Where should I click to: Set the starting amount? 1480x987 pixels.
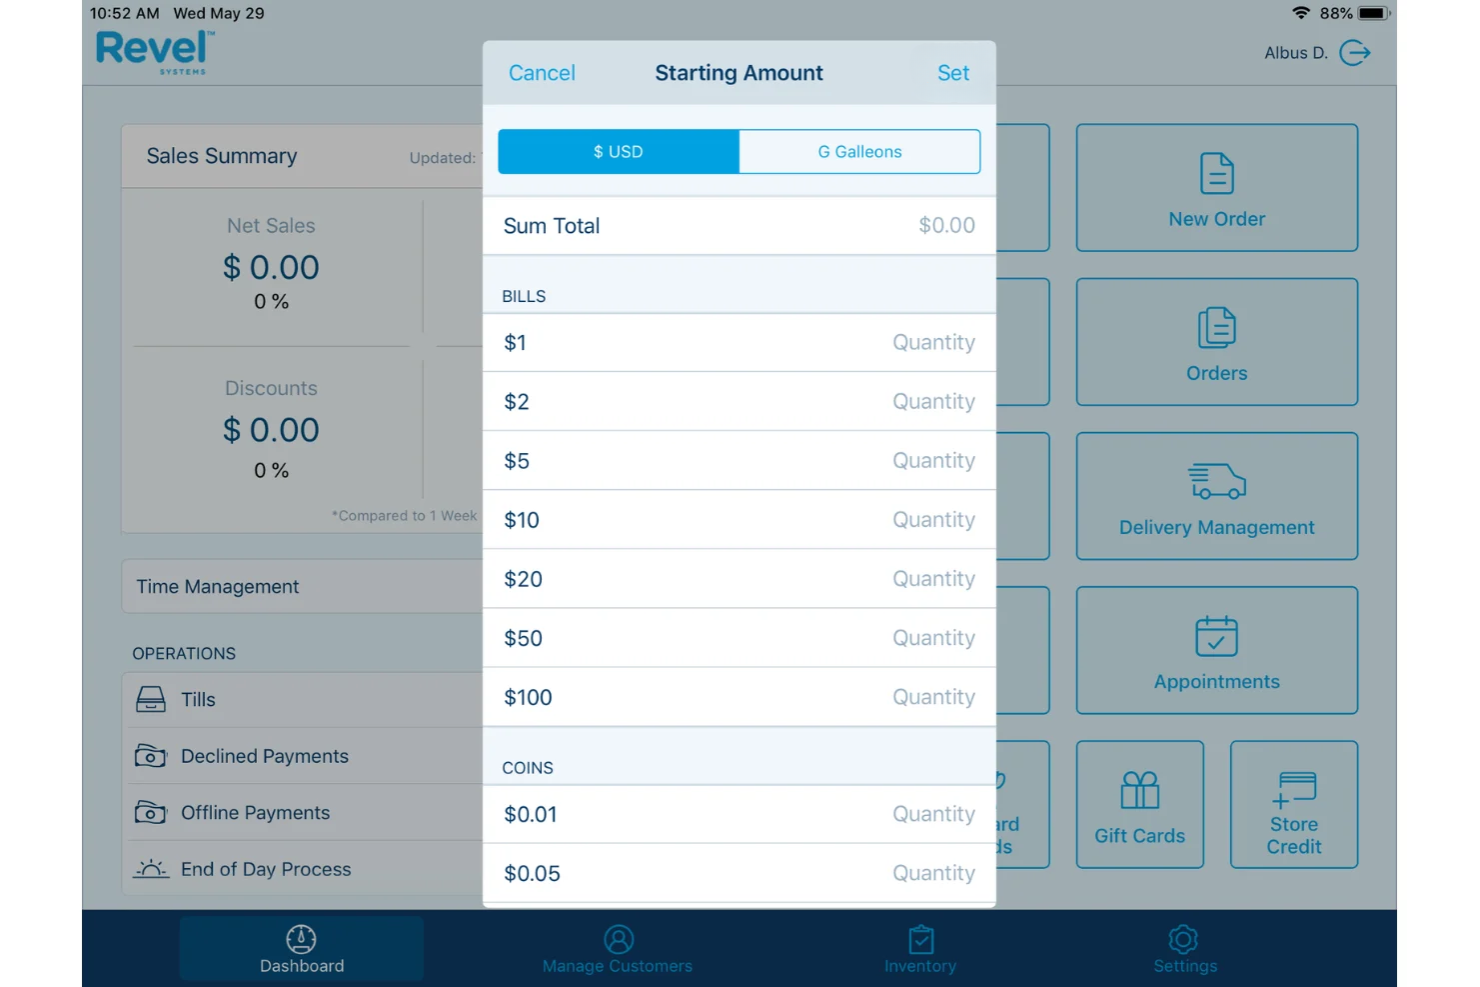952,72
